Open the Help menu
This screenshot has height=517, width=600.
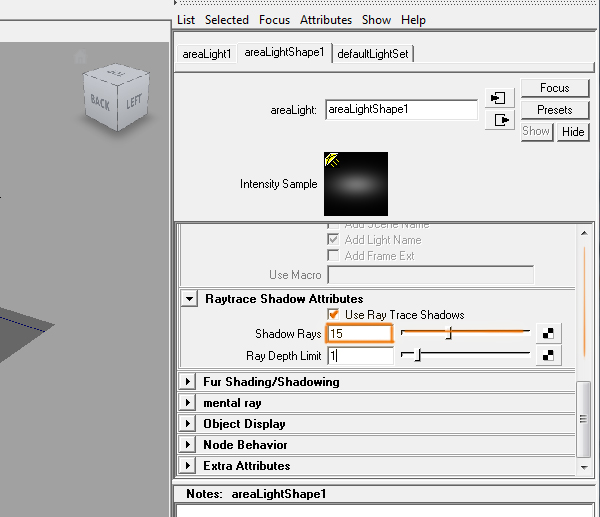(x=413, y=20)
